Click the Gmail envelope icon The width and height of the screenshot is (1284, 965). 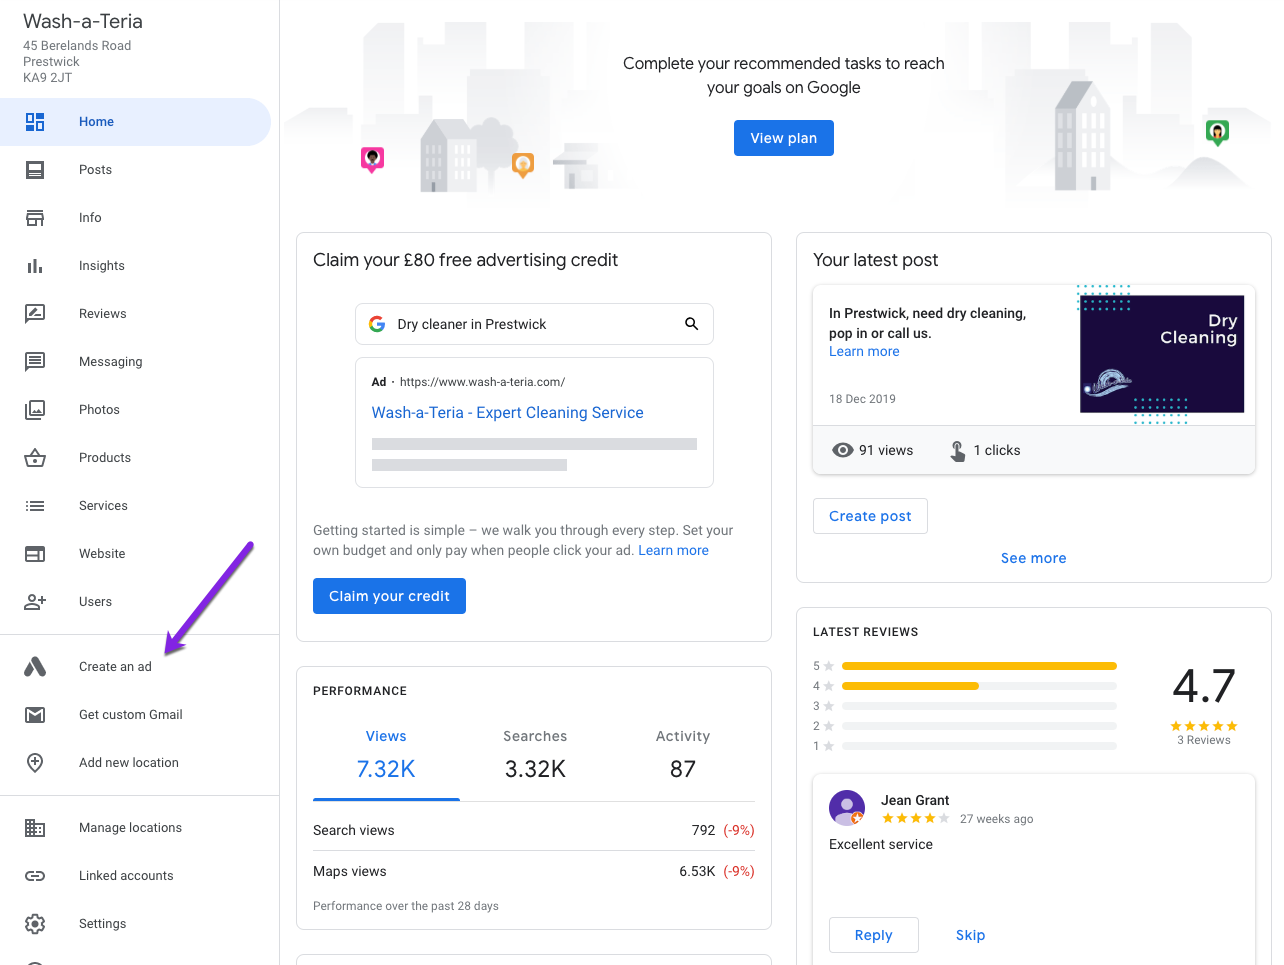35,715
